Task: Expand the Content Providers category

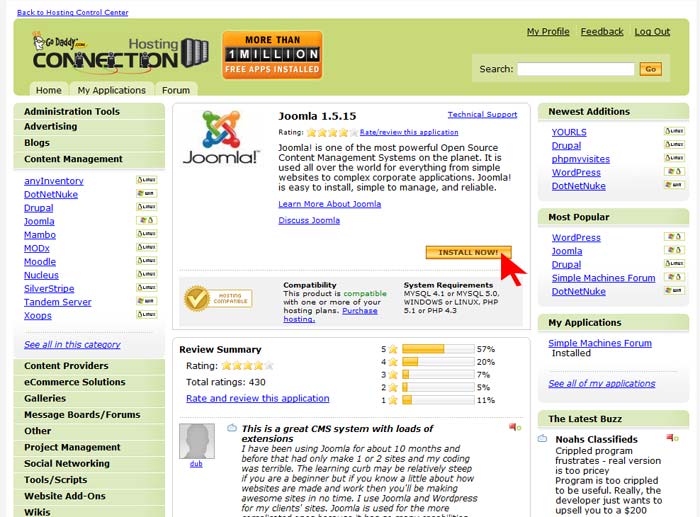Action: click(89, 366)
